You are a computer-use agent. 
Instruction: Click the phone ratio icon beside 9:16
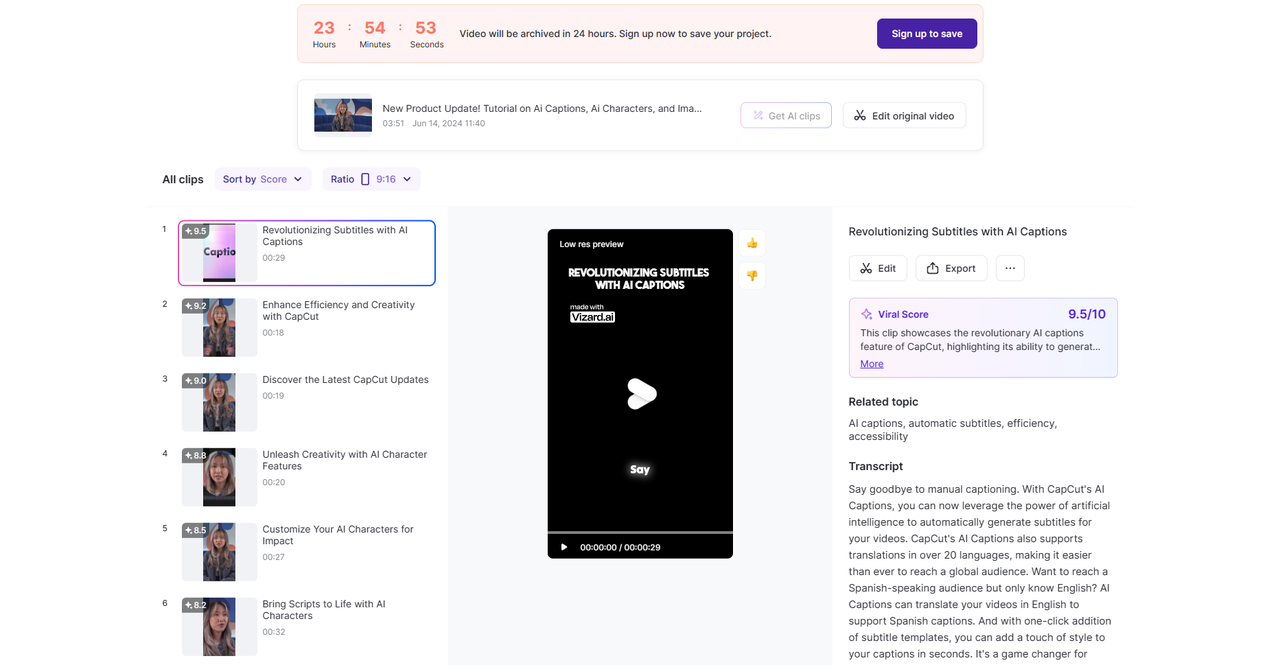click(365, 179)
